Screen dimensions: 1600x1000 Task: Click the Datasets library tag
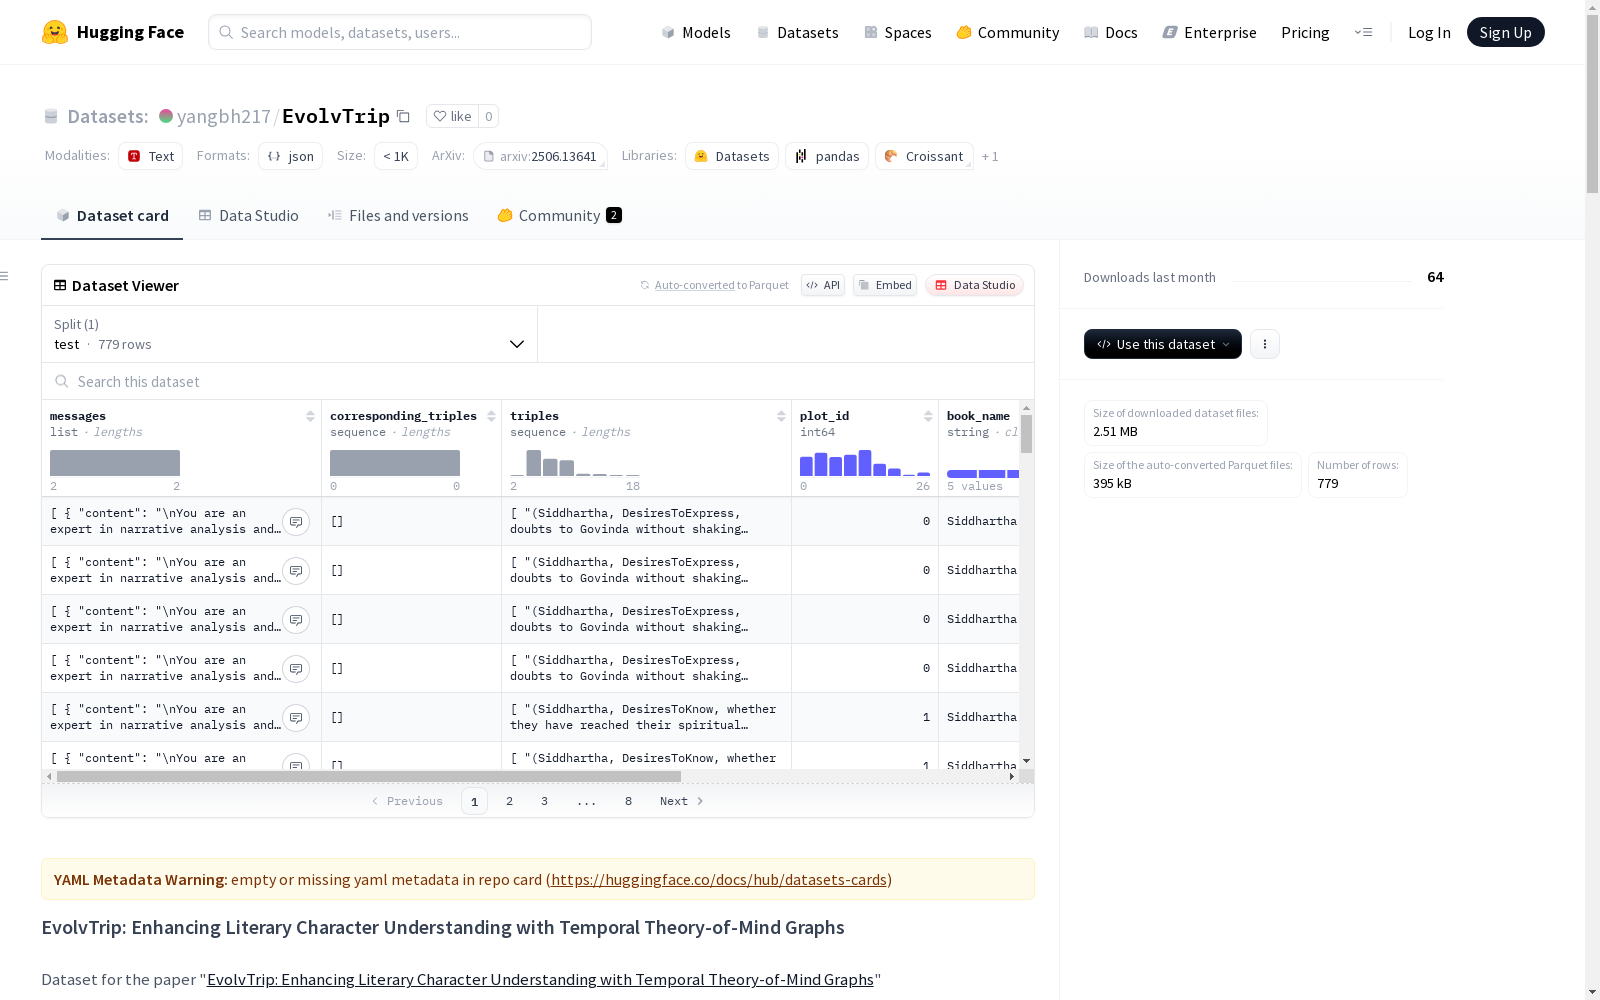[732, 156]
